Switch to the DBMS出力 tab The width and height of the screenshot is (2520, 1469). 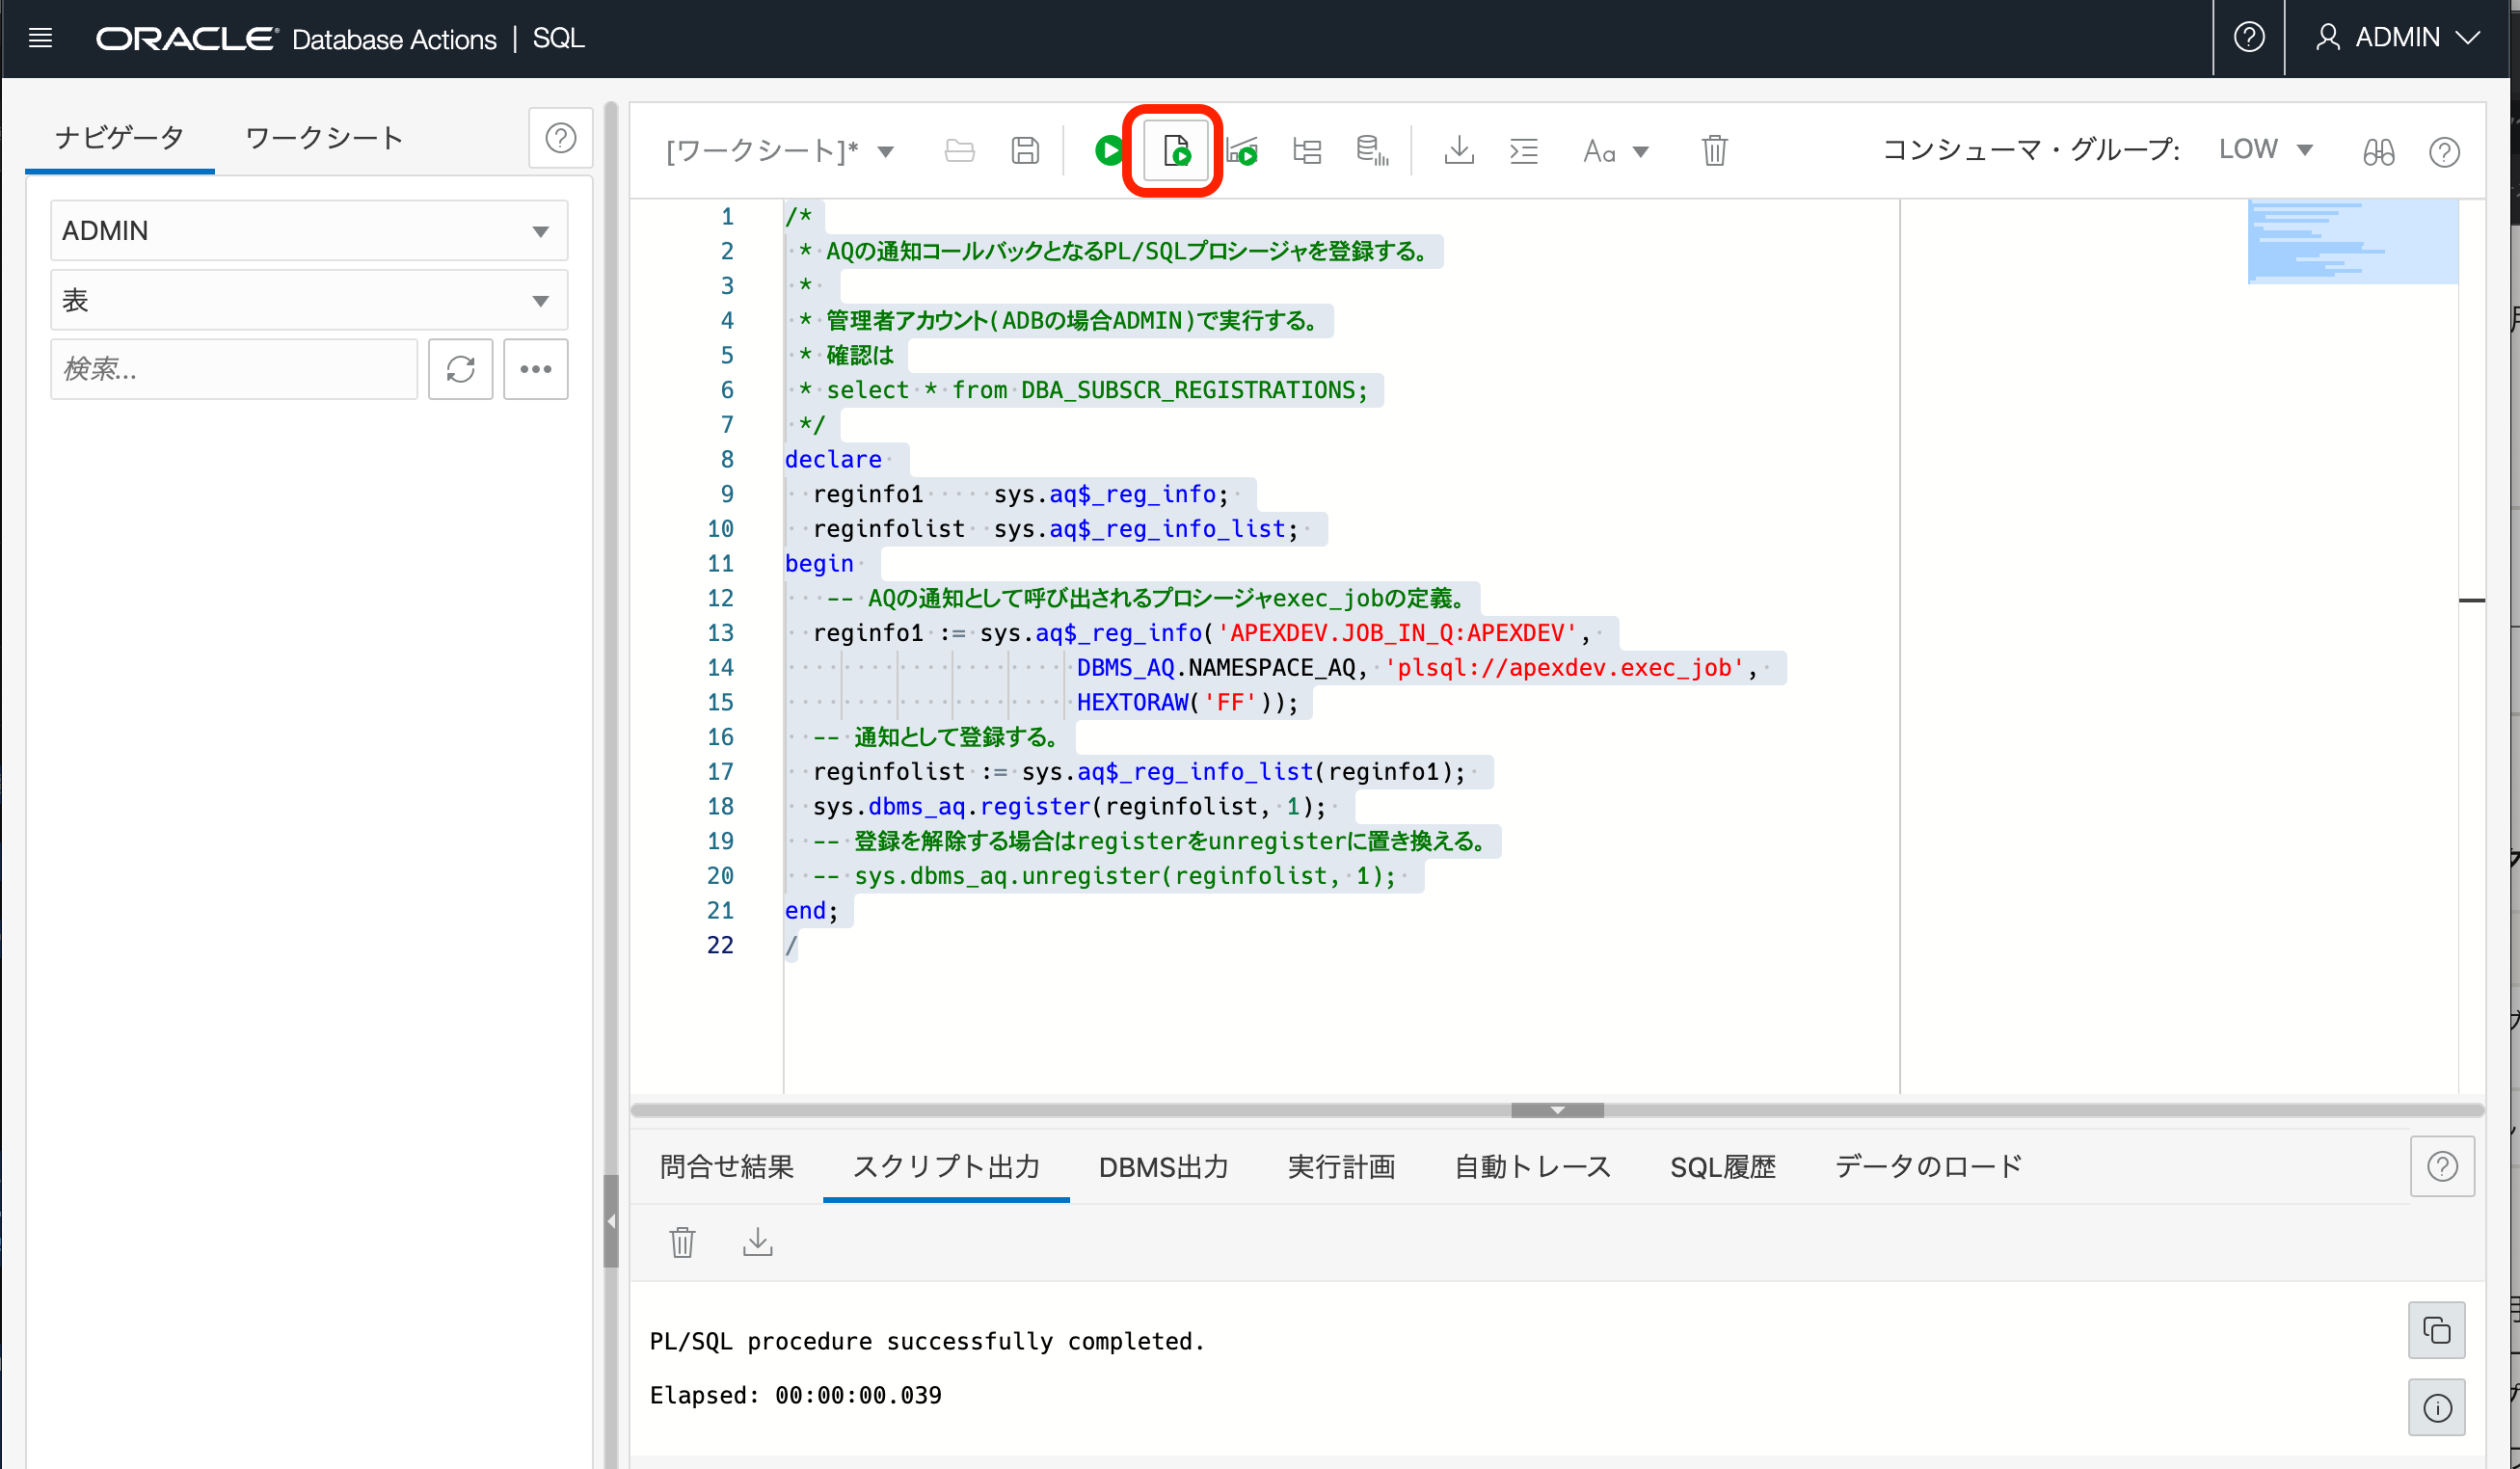(1164, 1167)
